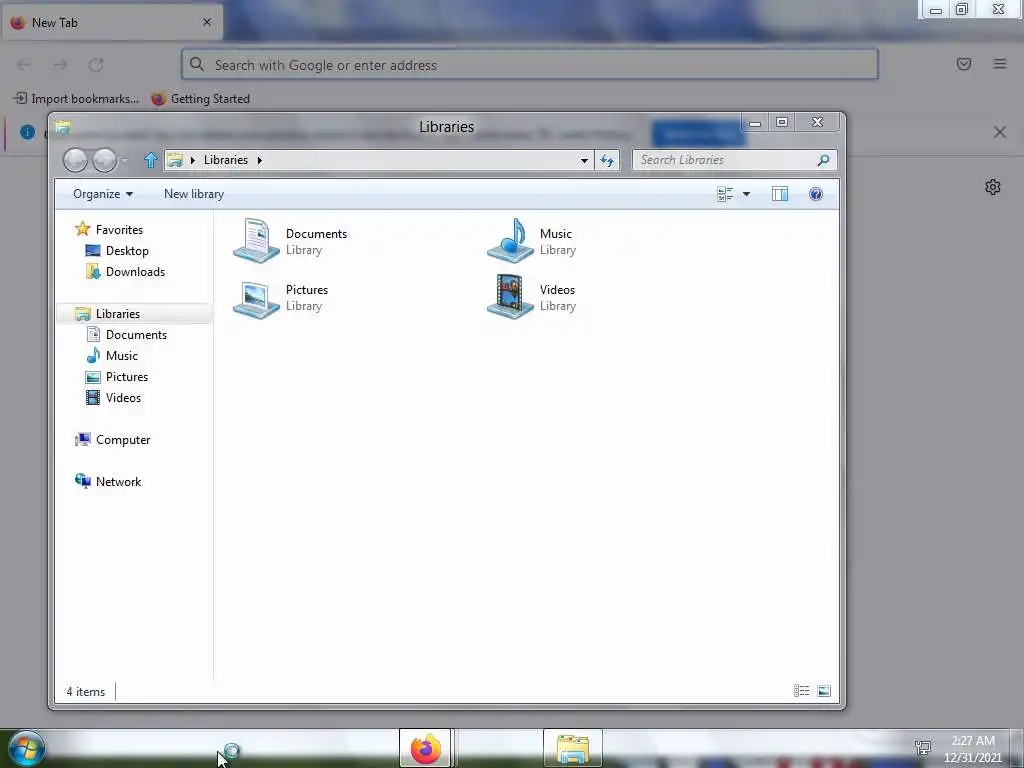Click root breadcrumb arrow before Libraries
1024x768 pixels.
[x=193, y=160]
